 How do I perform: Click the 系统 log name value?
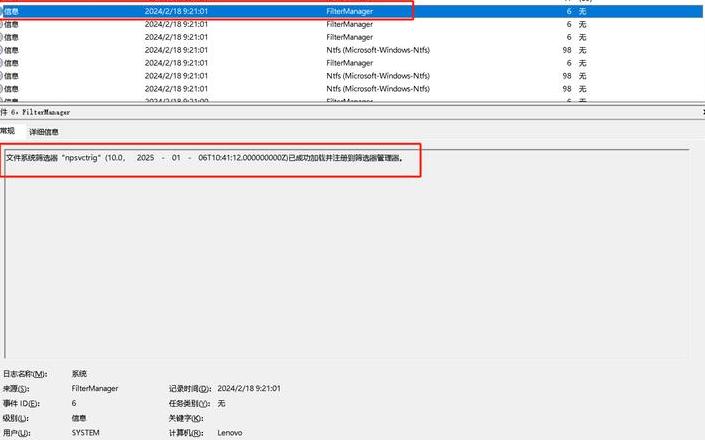pos(79,373)
